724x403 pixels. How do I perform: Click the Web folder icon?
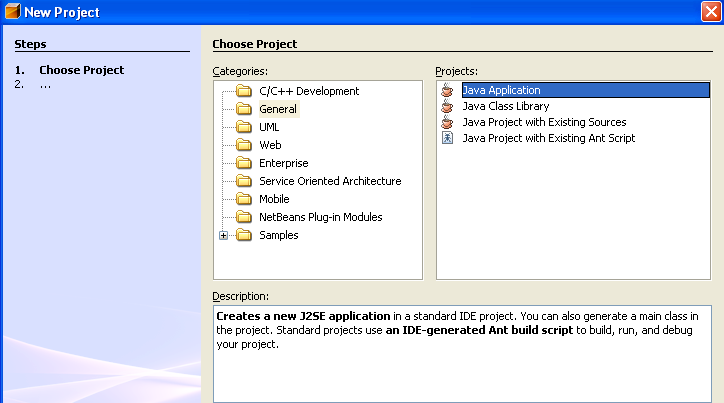(244, 145)
